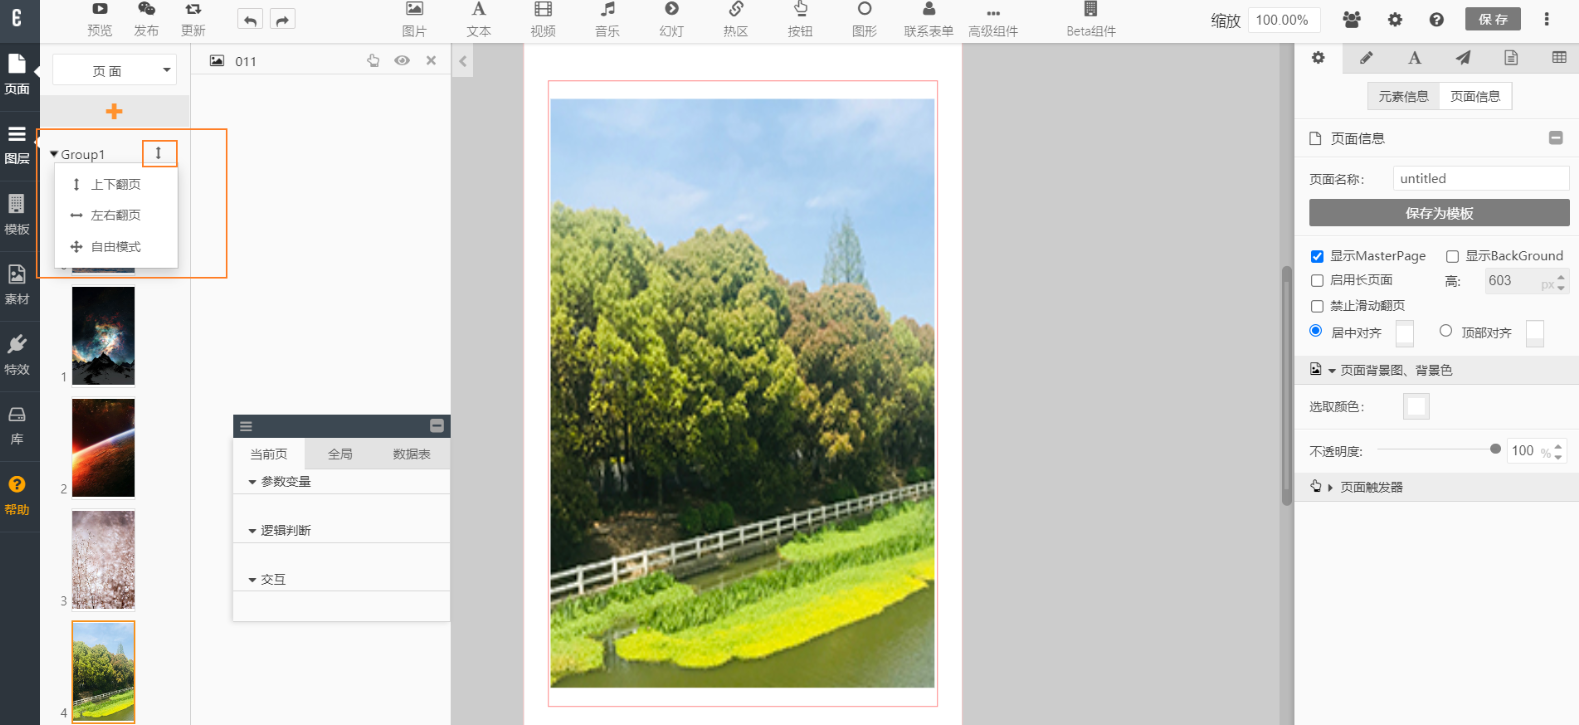
Task: Click the 预览 preview icon
Action: (99, 18)
